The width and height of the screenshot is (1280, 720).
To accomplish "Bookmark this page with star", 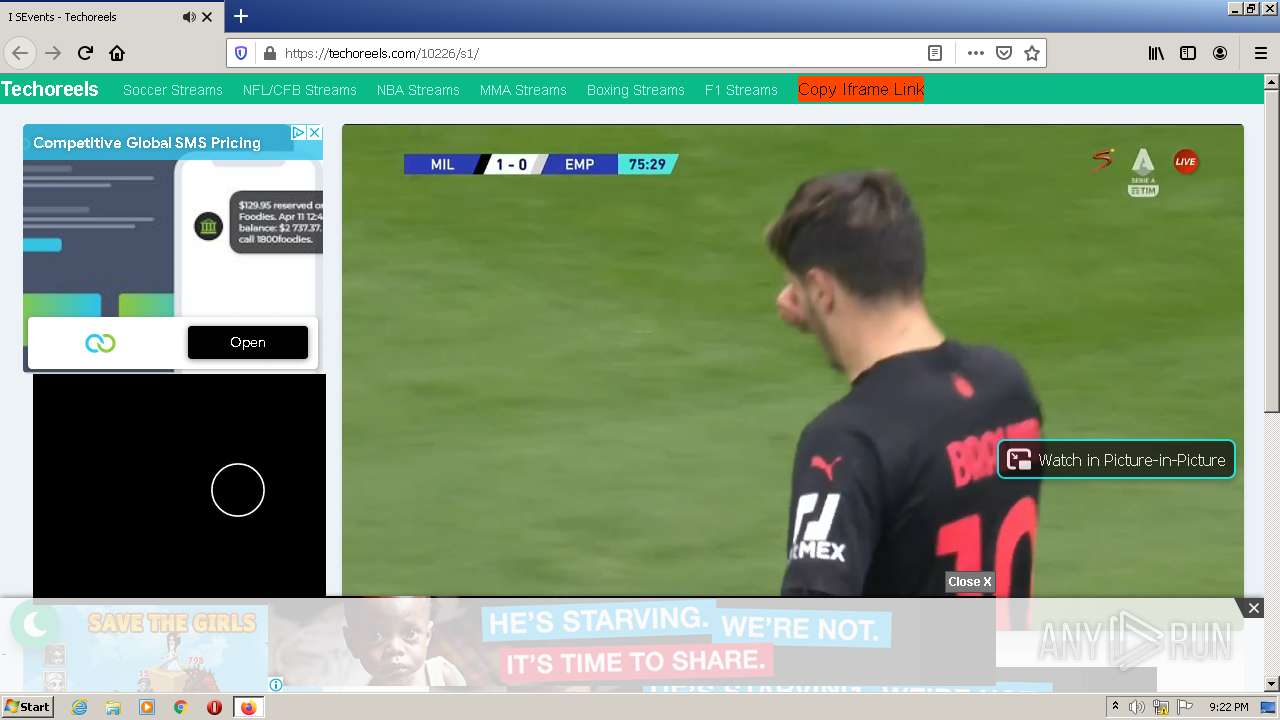I will (1032, 53).
